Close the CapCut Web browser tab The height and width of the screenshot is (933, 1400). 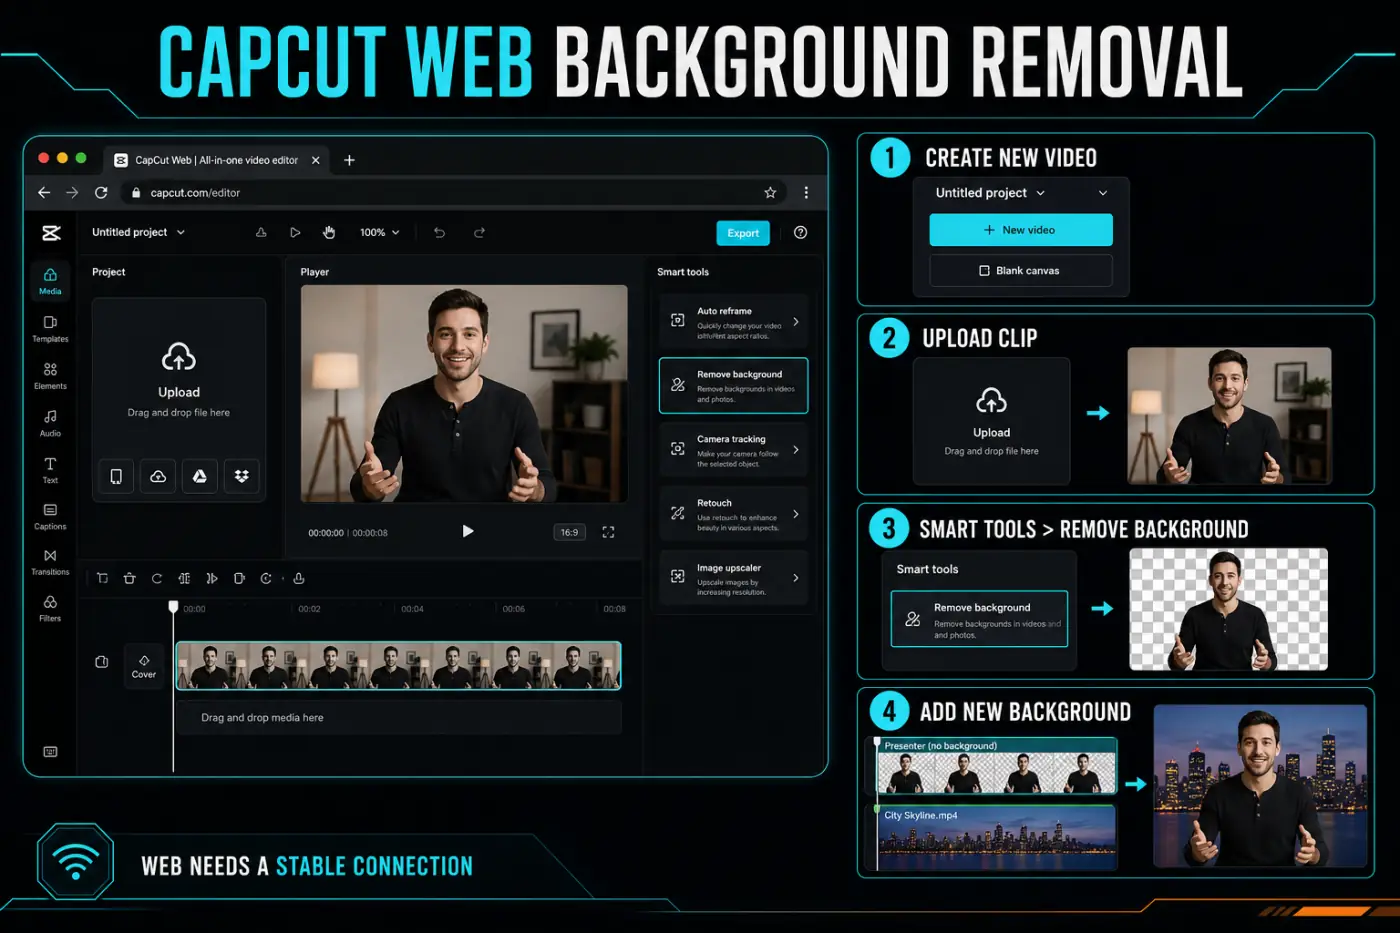tap(315, 160)
